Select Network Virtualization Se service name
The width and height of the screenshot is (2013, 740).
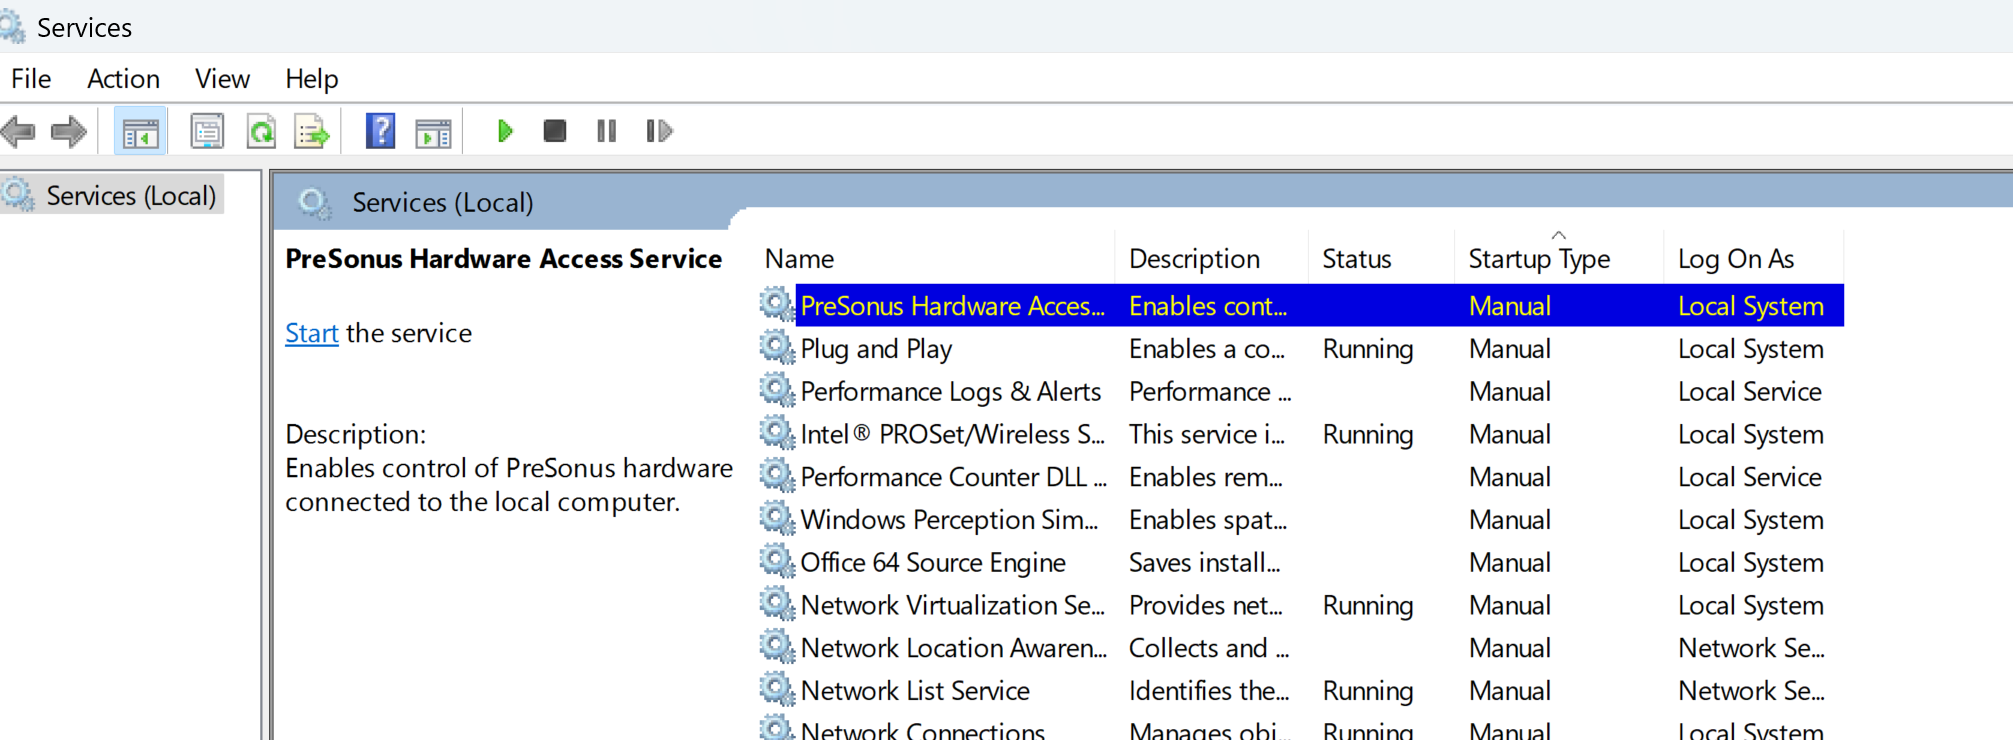tap(952, 605)
